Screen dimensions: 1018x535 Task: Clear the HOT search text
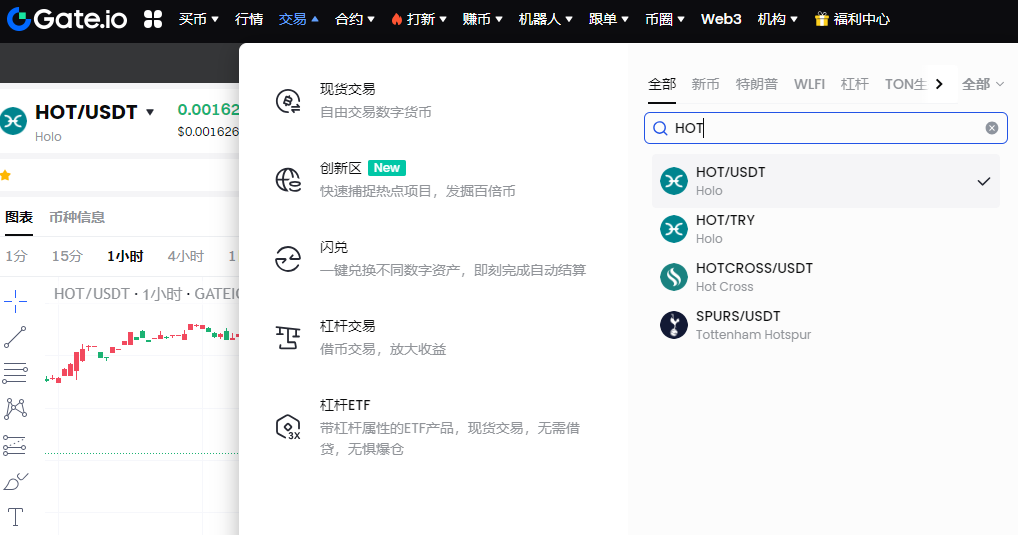[x=991, y=128]
